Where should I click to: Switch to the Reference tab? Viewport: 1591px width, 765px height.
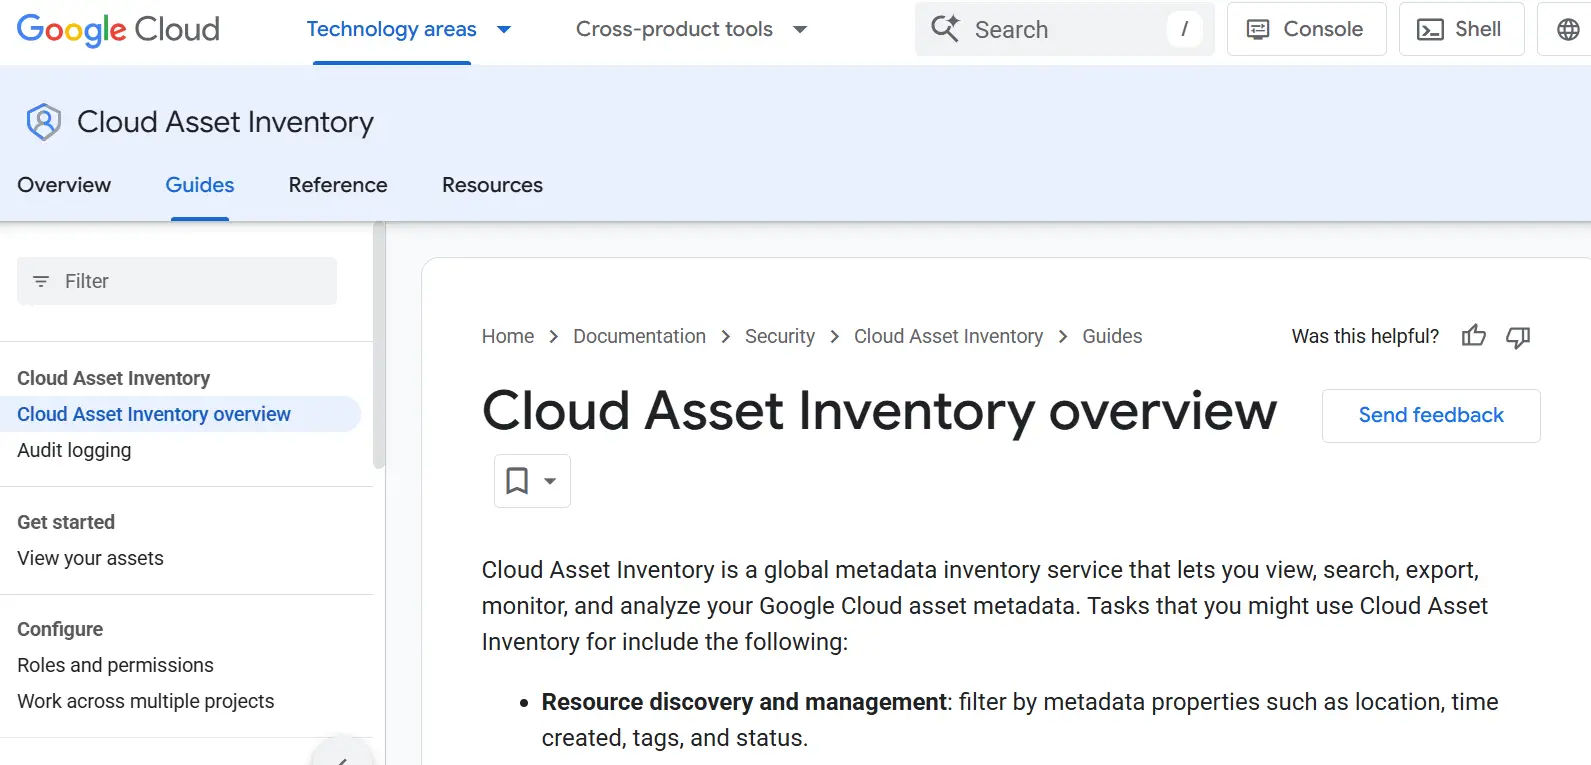coord(338,185)
